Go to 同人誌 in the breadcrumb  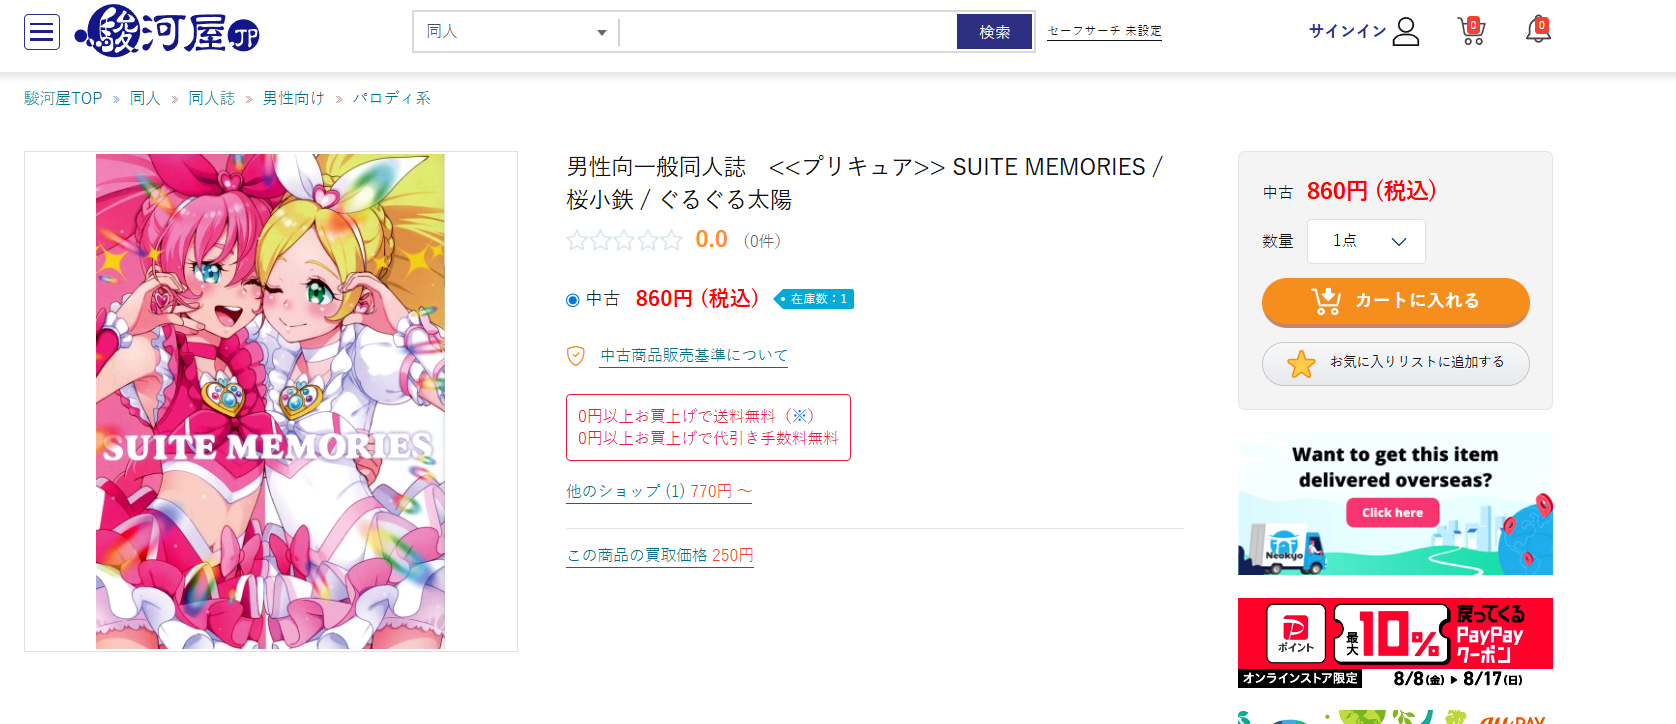tap(212, 98)
